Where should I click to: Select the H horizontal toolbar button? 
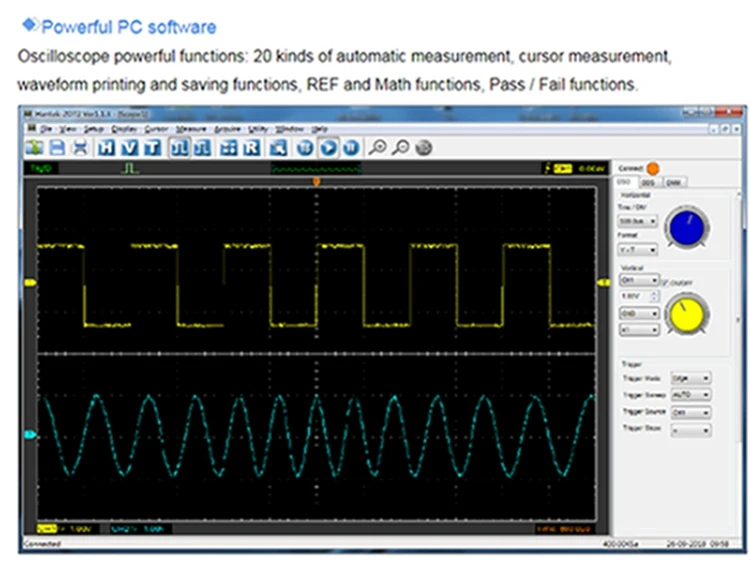point(107,147)
